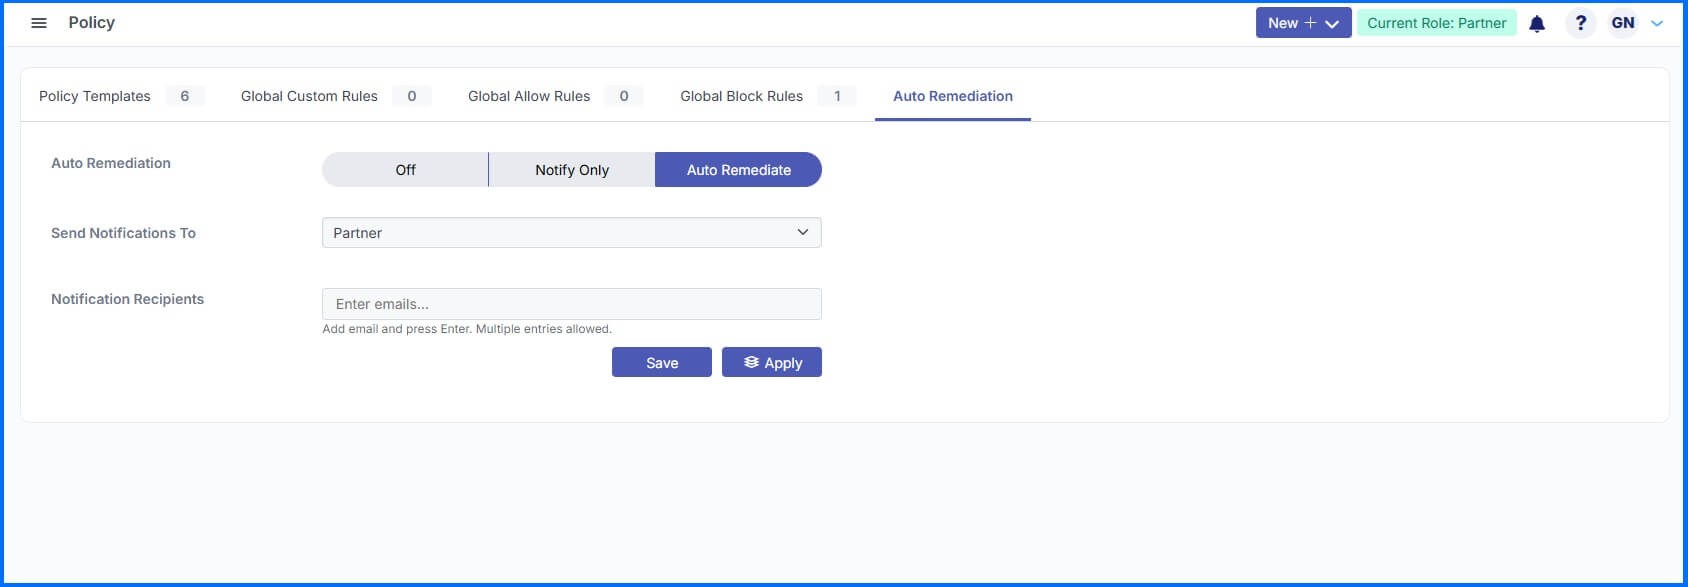Click the plus icon in New button
This screenshot has height=587, width=1688.
(x=1310, y=23)
